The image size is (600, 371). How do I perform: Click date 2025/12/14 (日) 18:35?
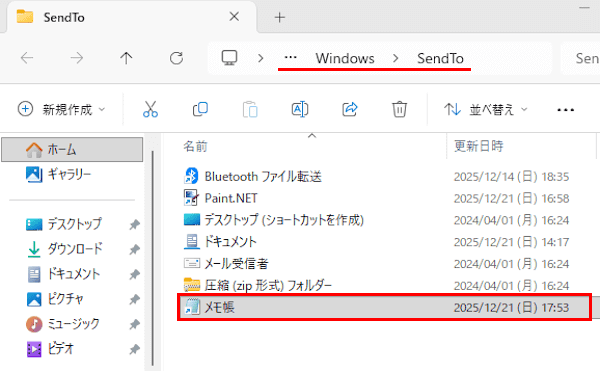click(511, 177)
